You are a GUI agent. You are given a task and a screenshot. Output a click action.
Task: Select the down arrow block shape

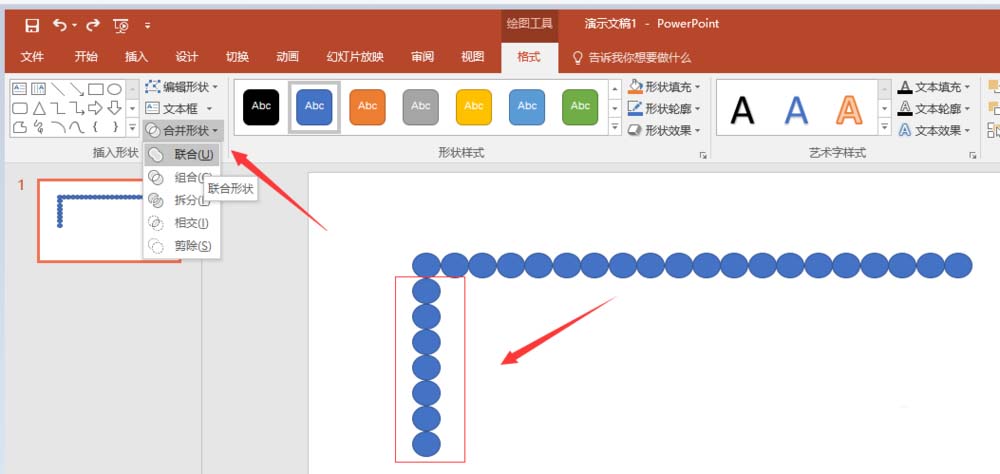pos(114,108)
